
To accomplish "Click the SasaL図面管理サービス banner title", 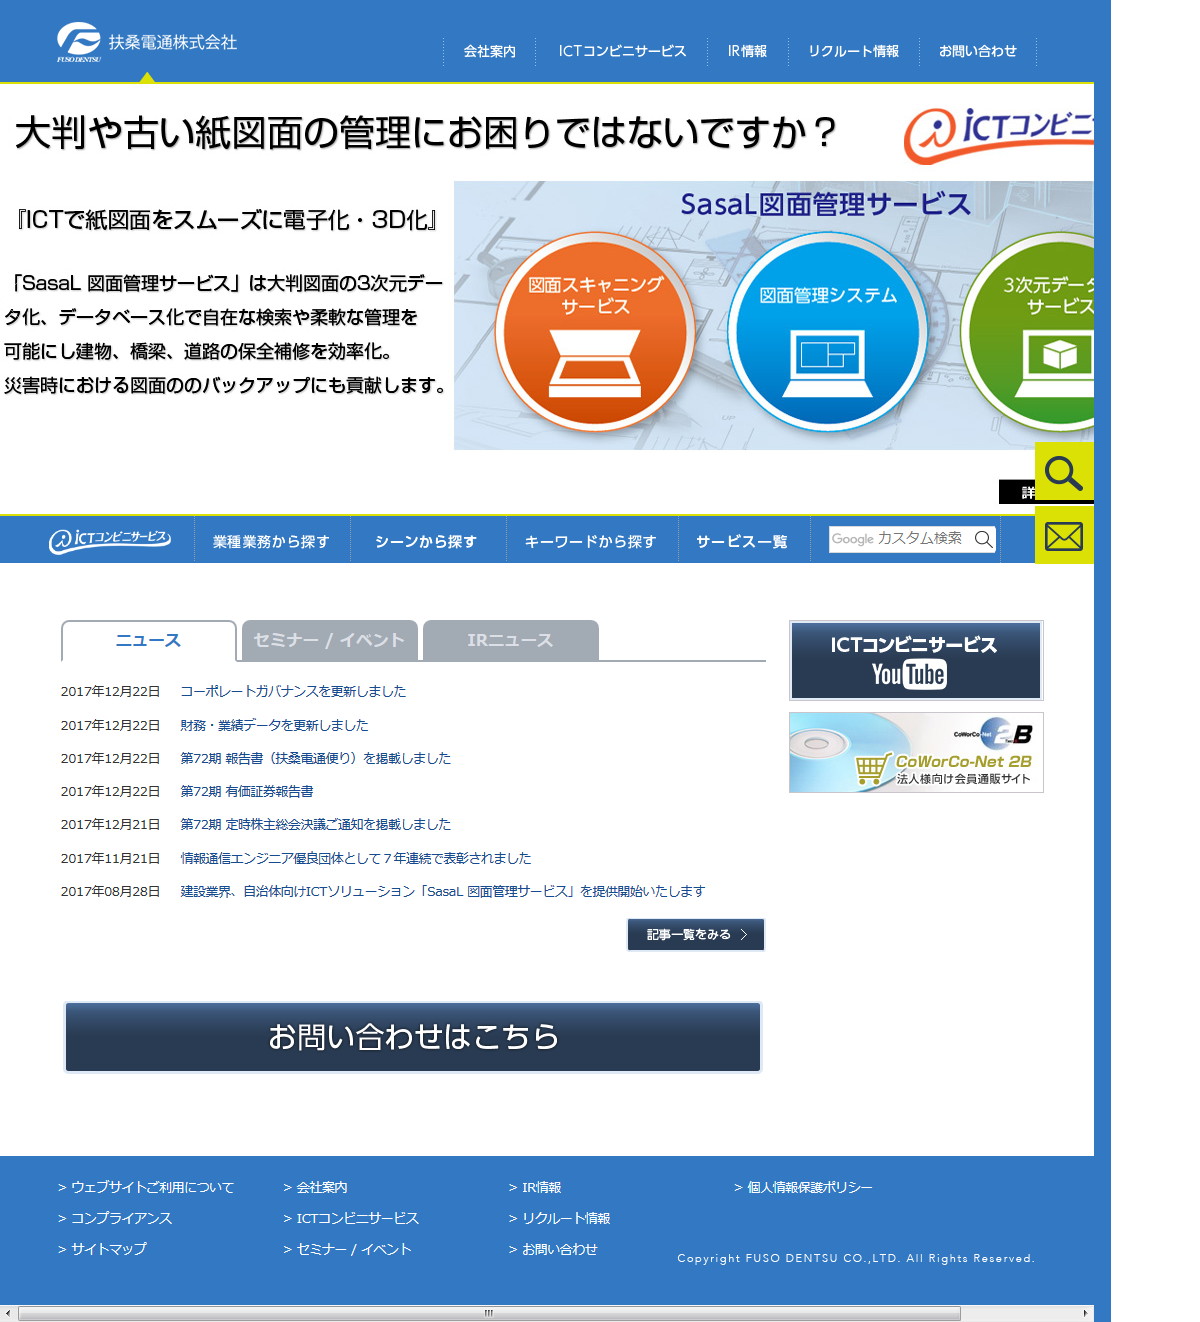I will click(x=826, y=204).
